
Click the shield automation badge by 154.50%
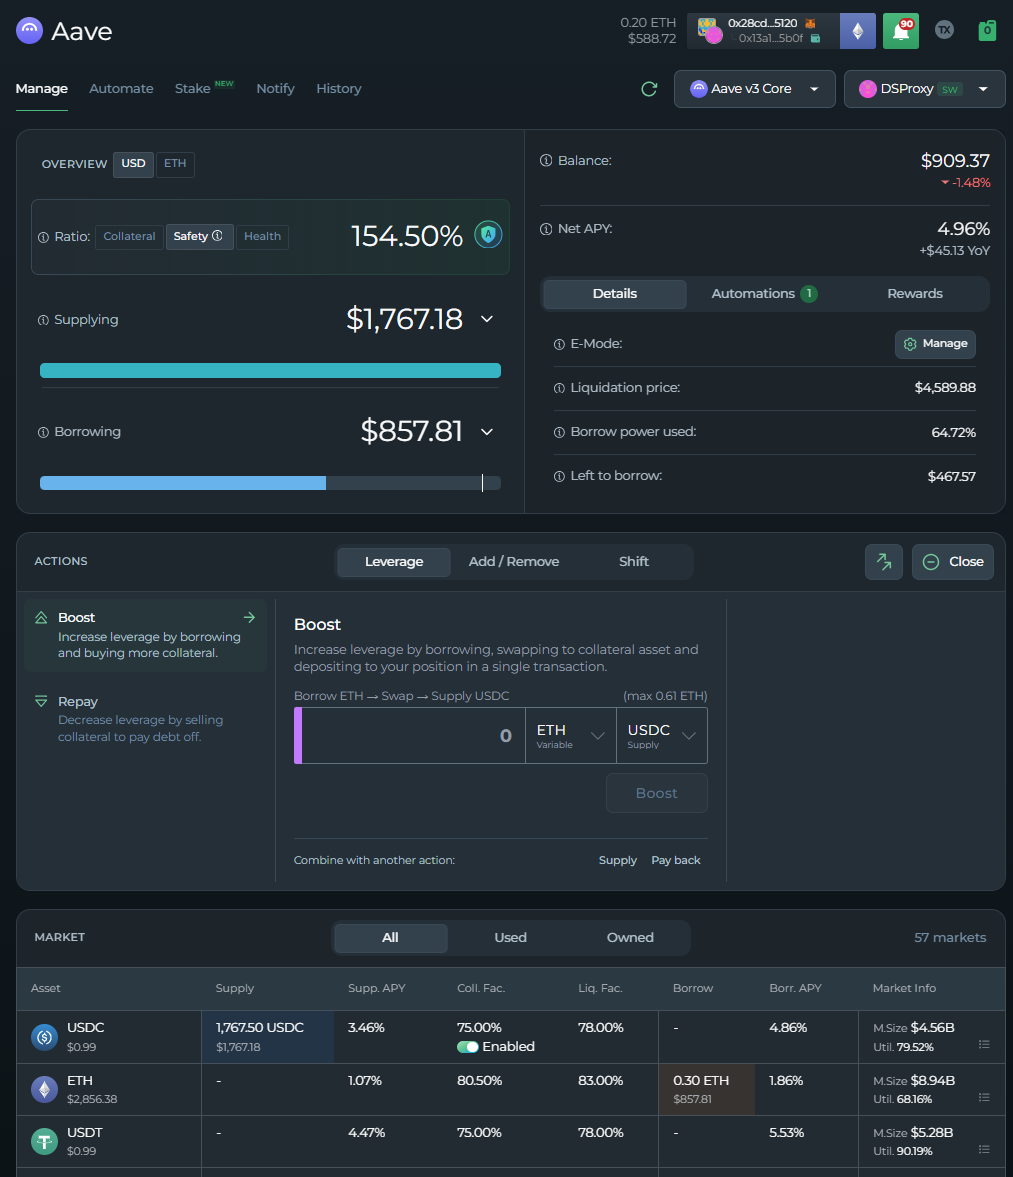(x=488, y=235)
